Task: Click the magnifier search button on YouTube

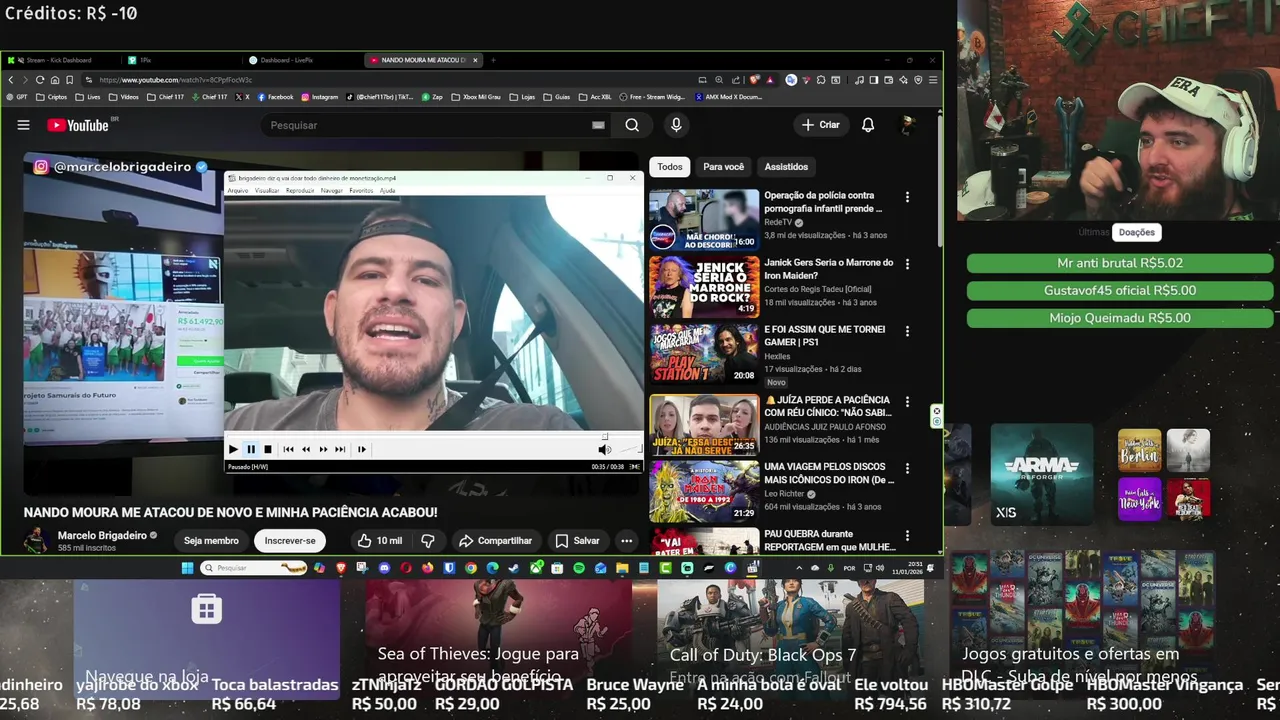Action: tap(632, 125)
